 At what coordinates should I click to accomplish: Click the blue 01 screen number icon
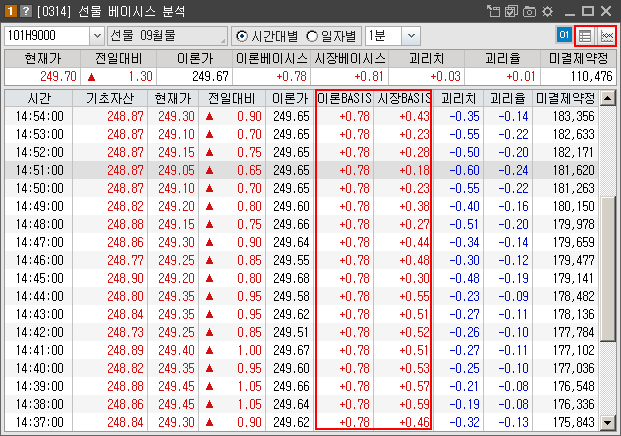[564, 36]
